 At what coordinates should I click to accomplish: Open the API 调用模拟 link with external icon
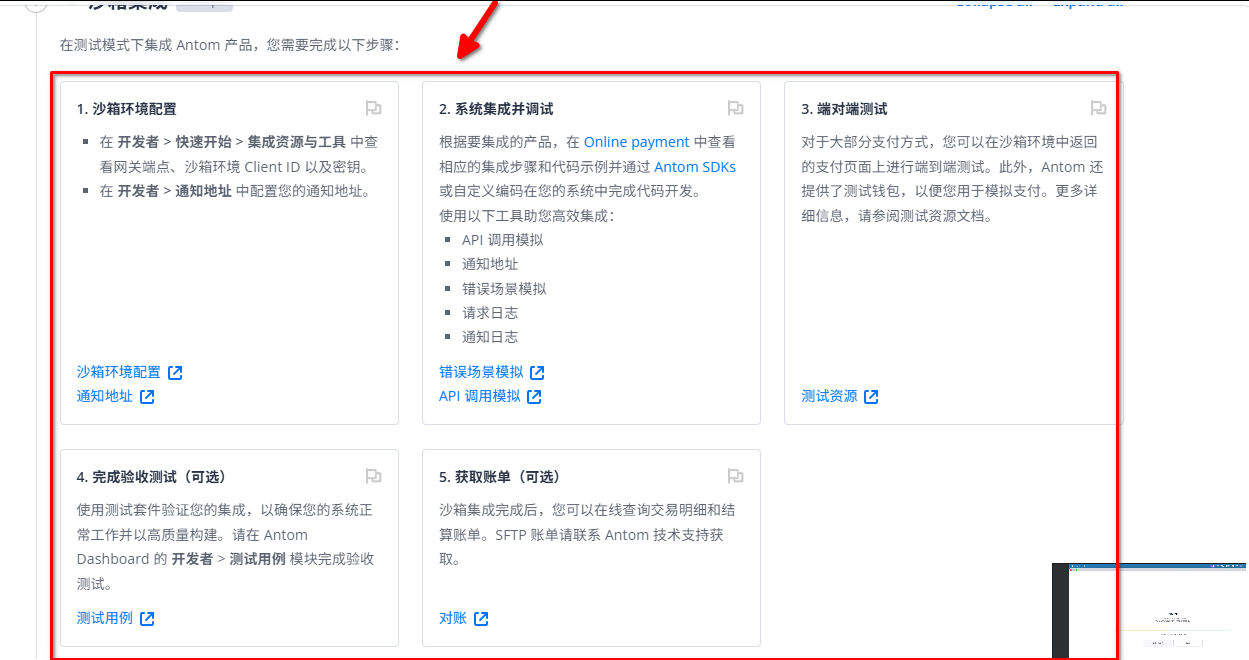(x=490, y=396)
